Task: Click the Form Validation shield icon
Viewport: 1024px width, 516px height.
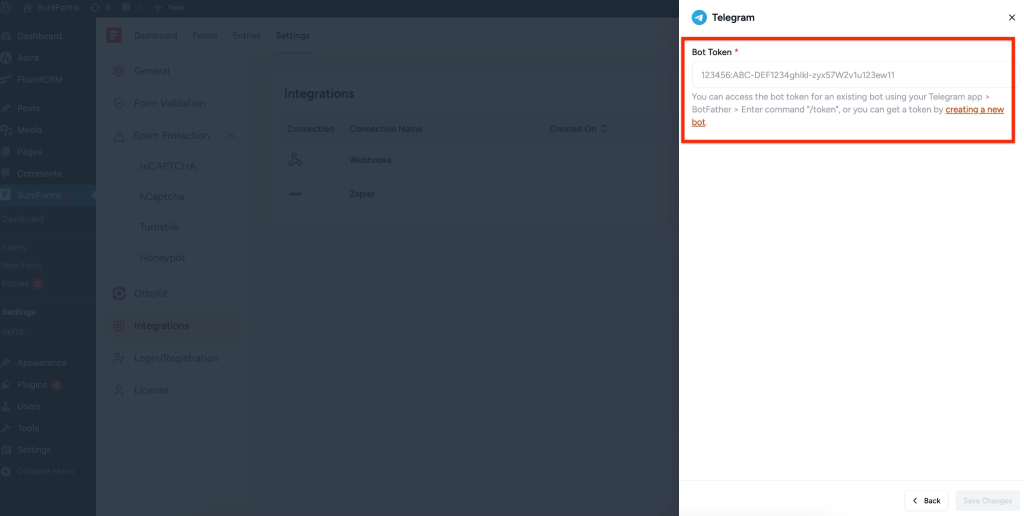Action: point(119,103)
